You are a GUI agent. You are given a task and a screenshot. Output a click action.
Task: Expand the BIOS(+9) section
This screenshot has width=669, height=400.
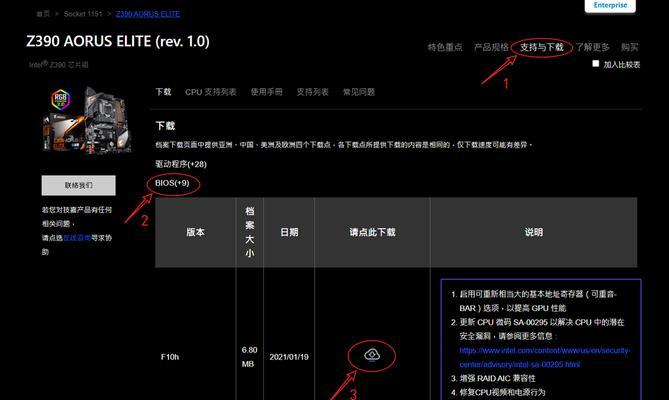[x=172, y=183]
